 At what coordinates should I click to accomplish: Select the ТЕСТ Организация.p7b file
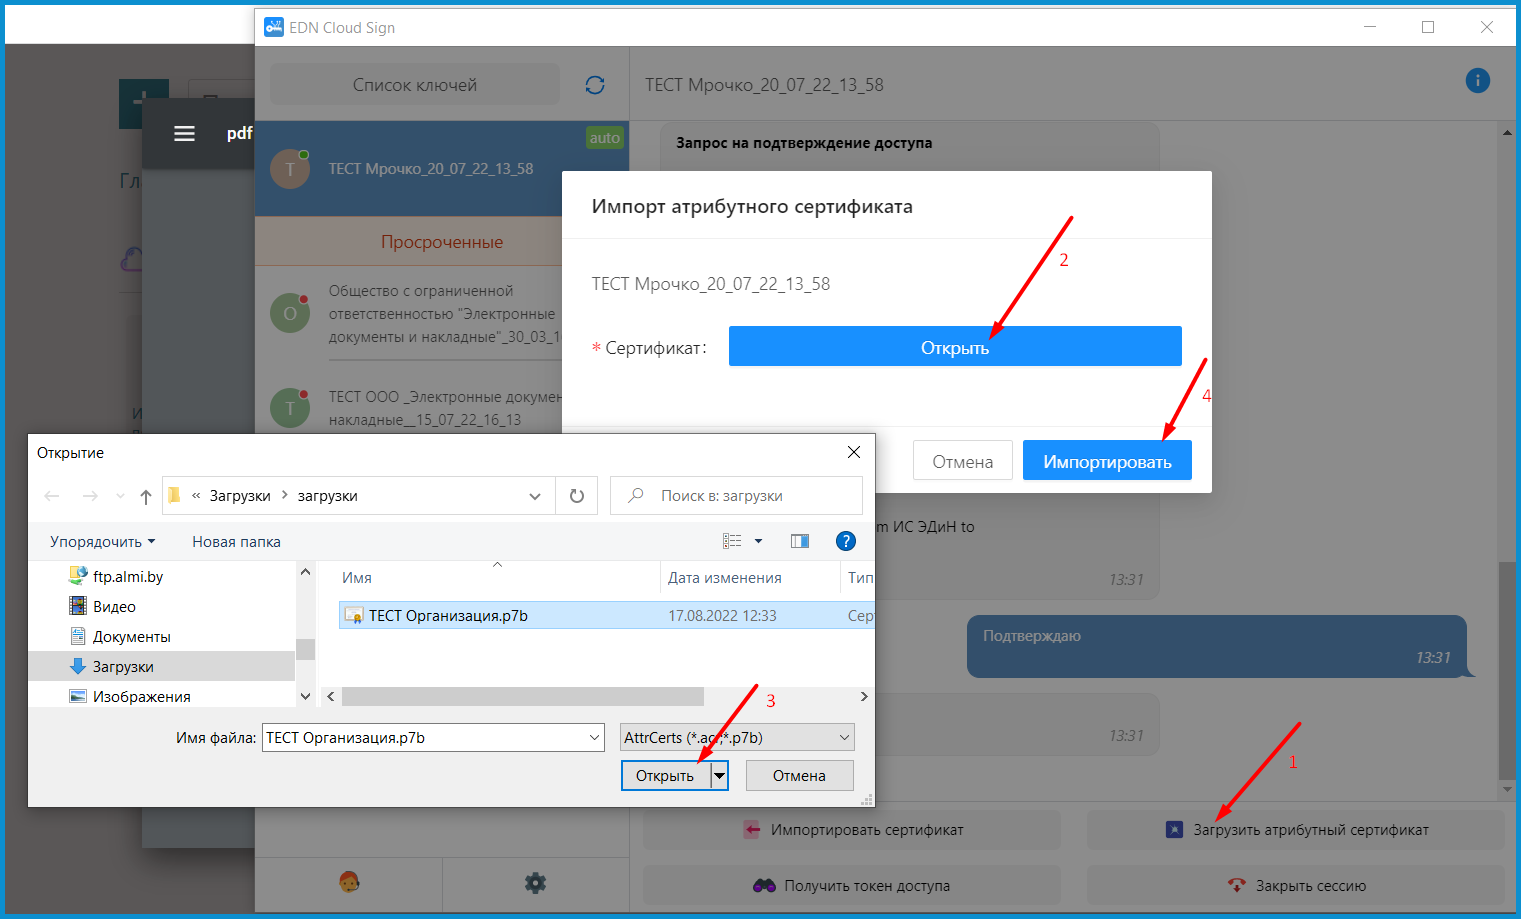448,616
